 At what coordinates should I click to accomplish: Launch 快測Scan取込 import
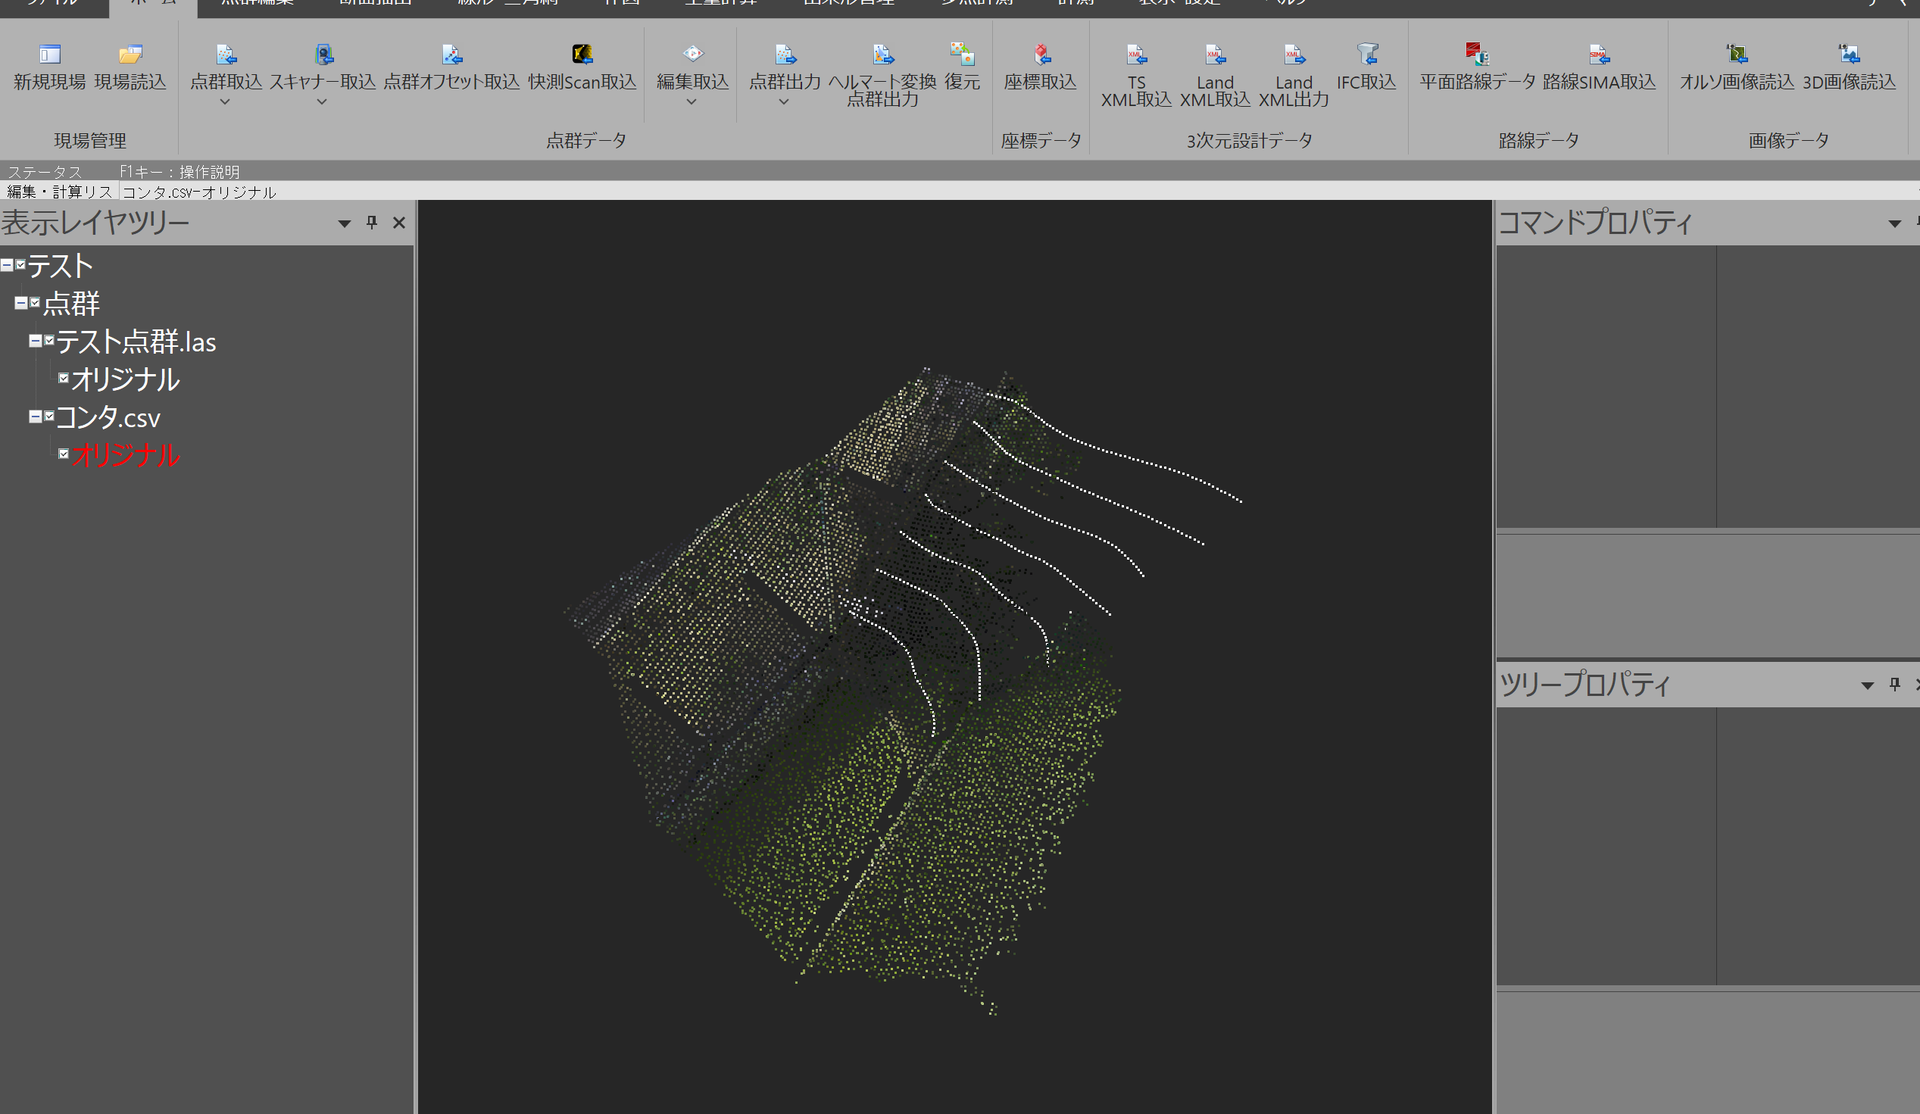582,67
